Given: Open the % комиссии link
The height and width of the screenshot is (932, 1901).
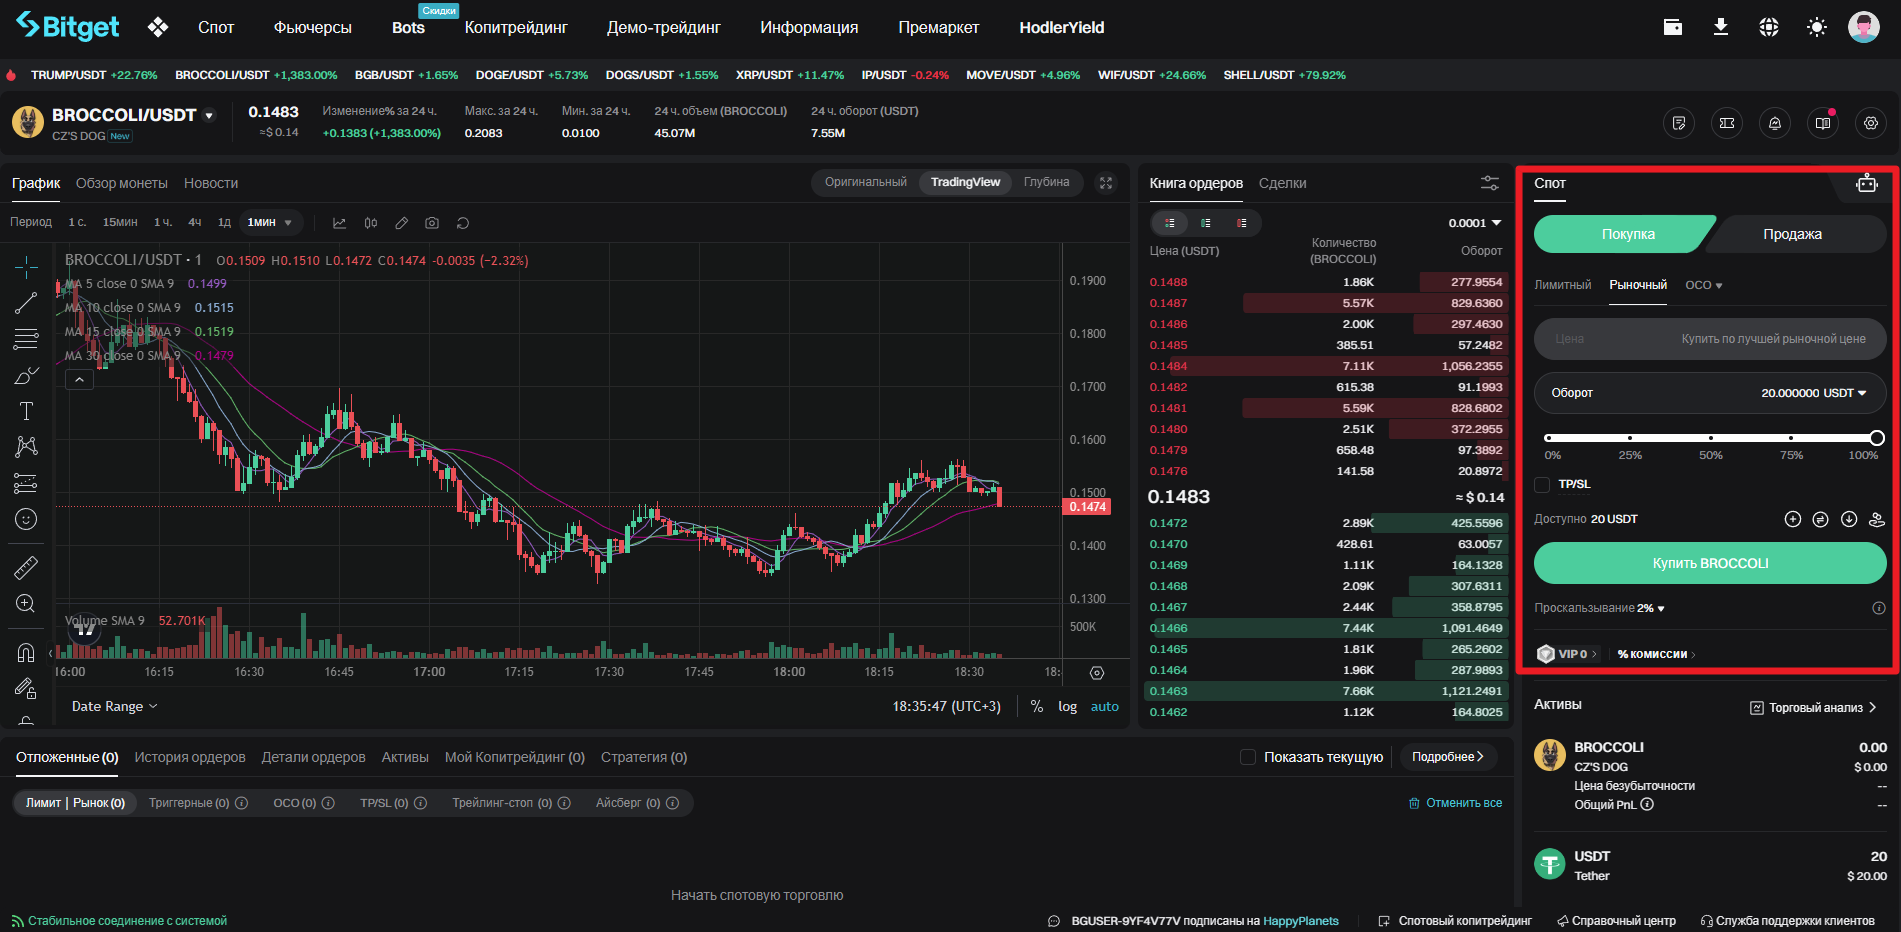Looking at the screenshot, I should click(x=1657, y=654).
